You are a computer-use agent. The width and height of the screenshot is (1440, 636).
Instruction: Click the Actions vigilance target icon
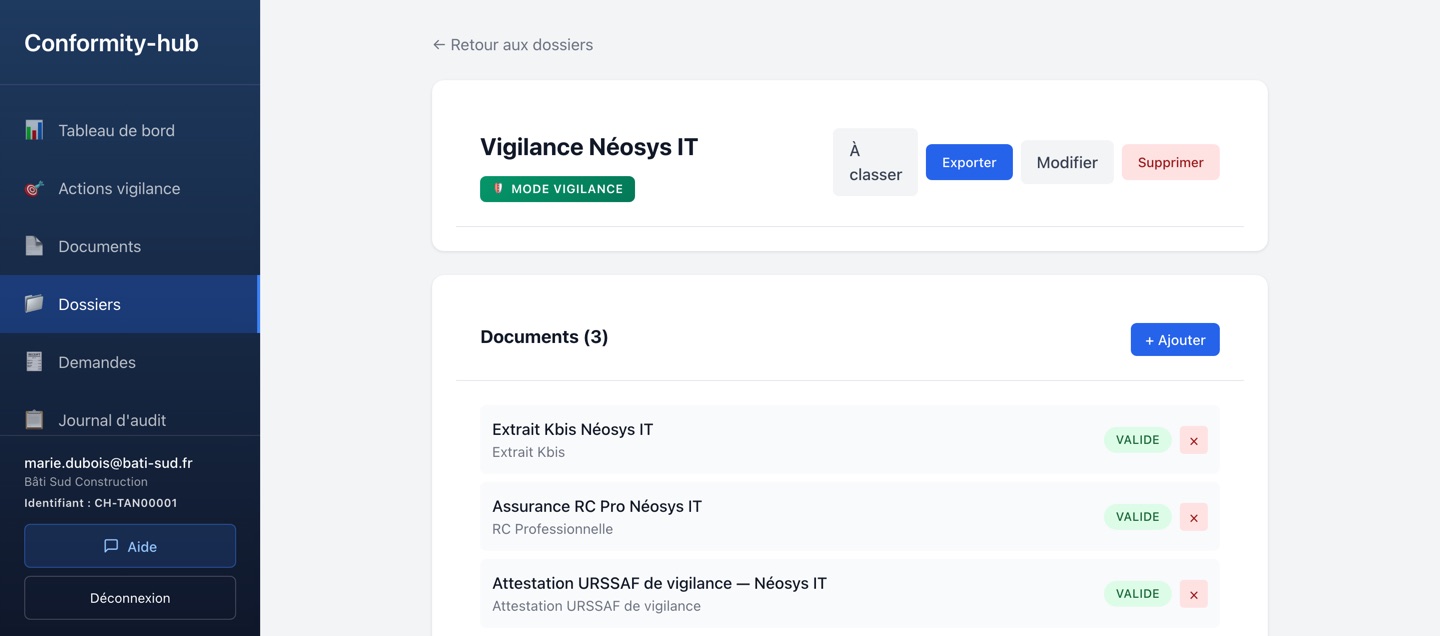[34, 188]
